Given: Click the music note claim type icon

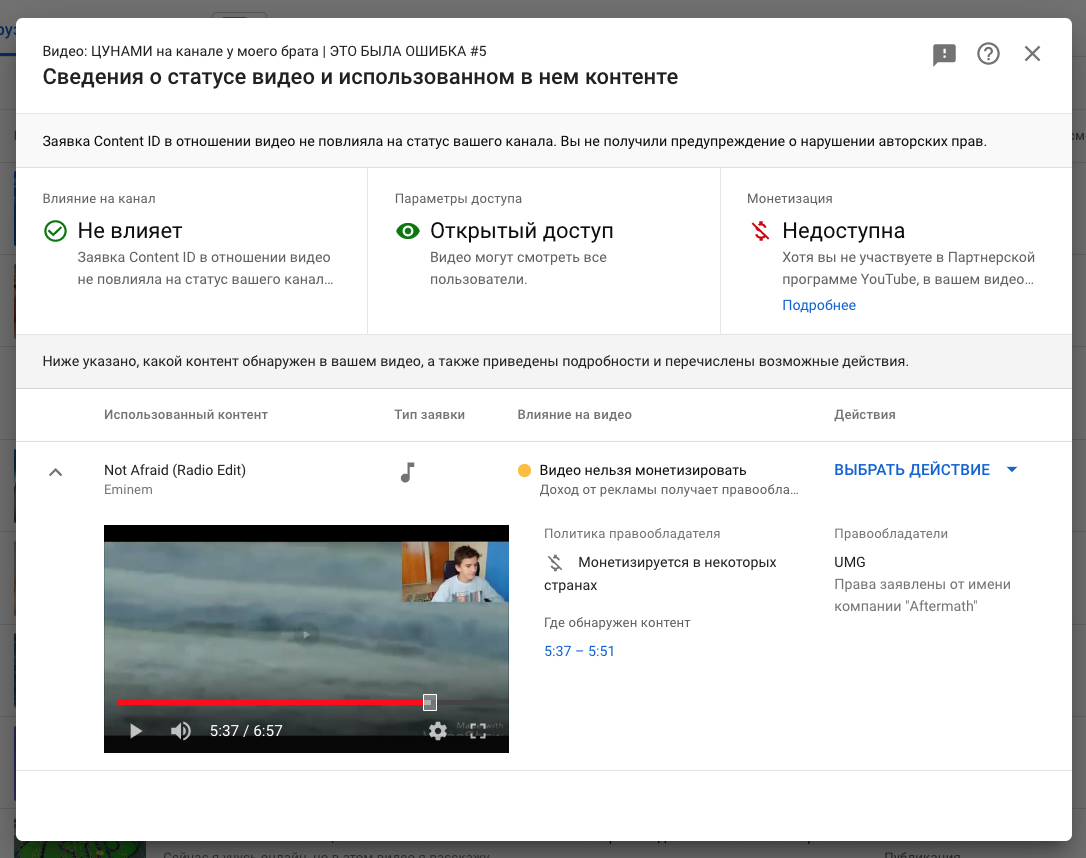Looking at the screenshot, I should pyautogui.click(x=408, y=472).
